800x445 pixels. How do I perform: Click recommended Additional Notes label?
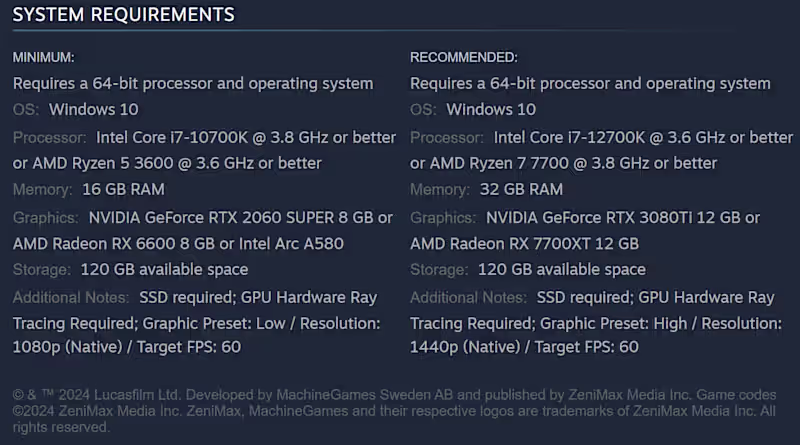(x=469, y=297)
